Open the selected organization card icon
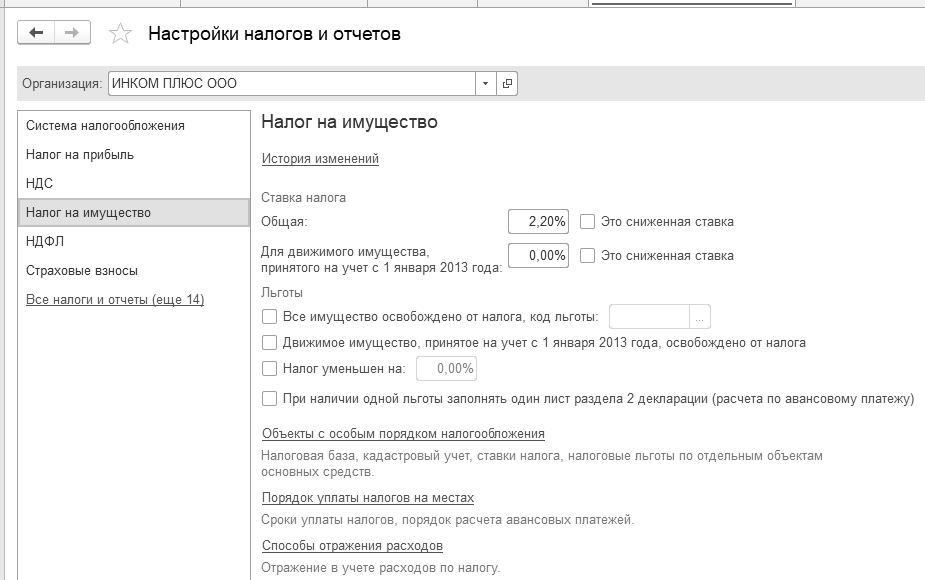Screen dimensions: 925x580 coord(507,83)
